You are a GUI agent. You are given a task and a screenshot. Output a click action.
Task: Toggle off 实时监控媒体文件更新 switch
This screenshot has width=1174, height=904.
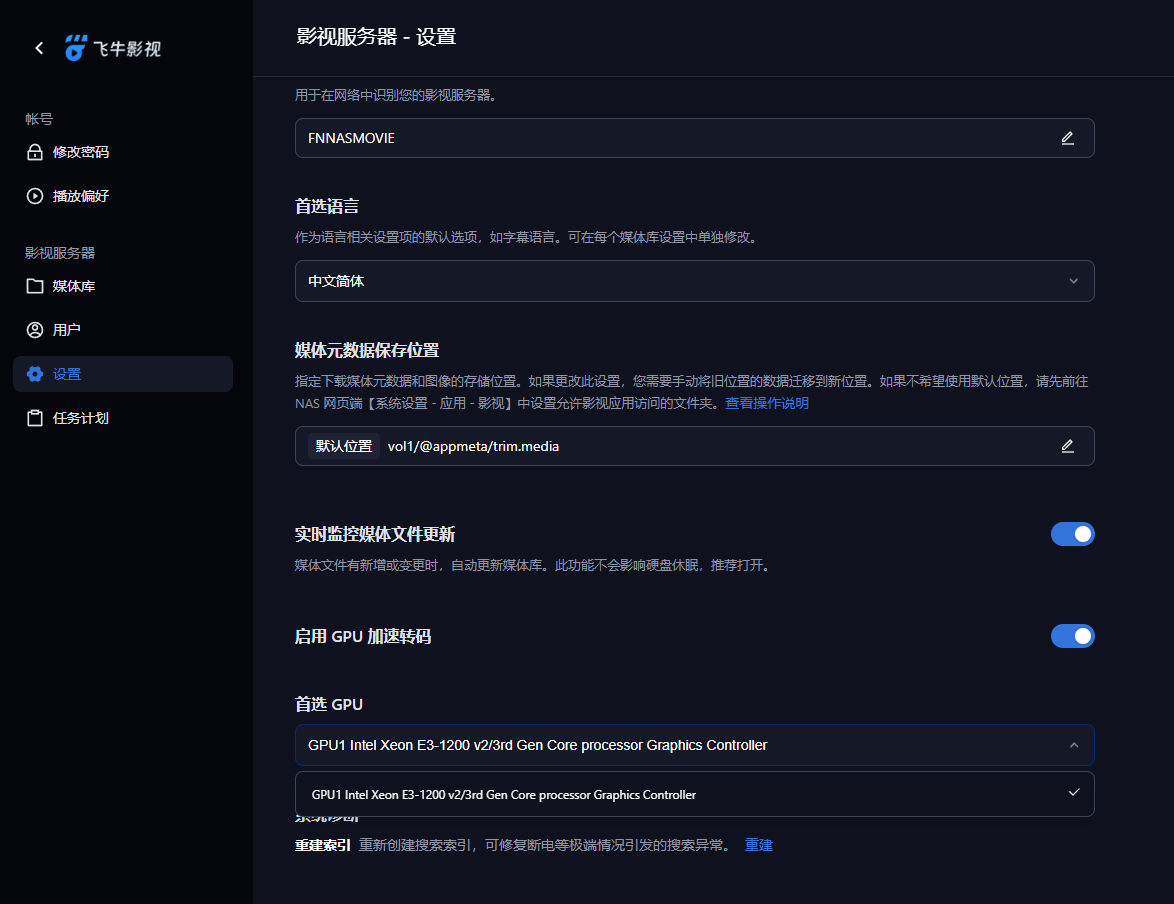[1072, 534]
